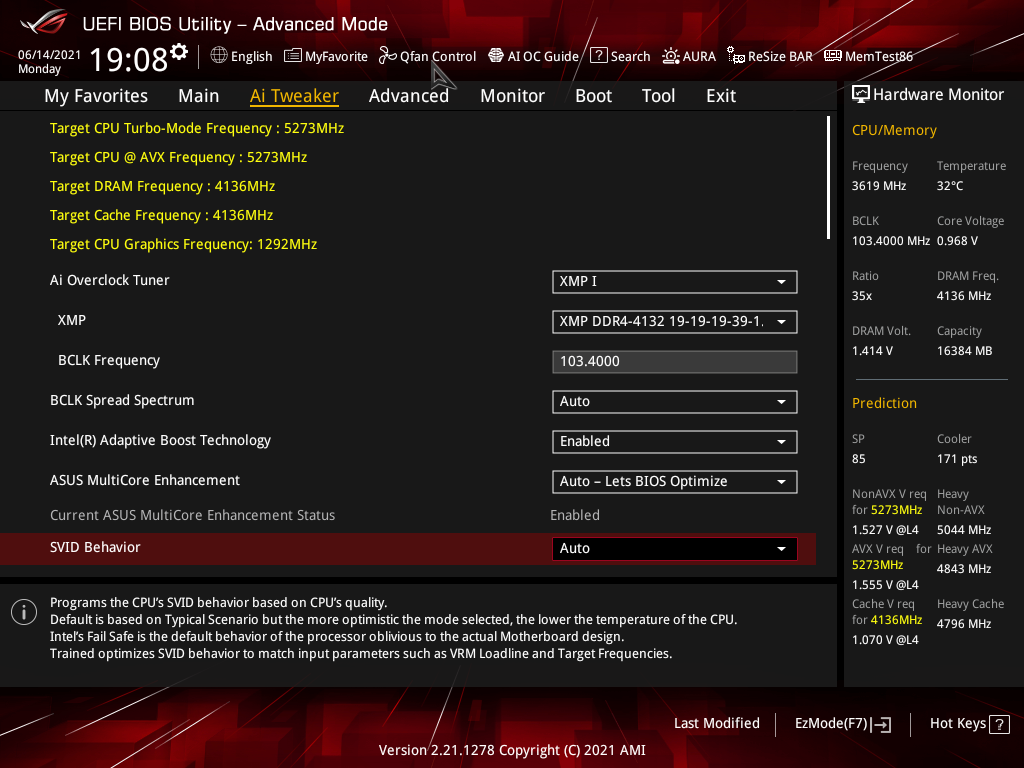Click the 16384 MB capacity value
The image size is (1024, 768).
pyautogui.click(x=965, y=351)
